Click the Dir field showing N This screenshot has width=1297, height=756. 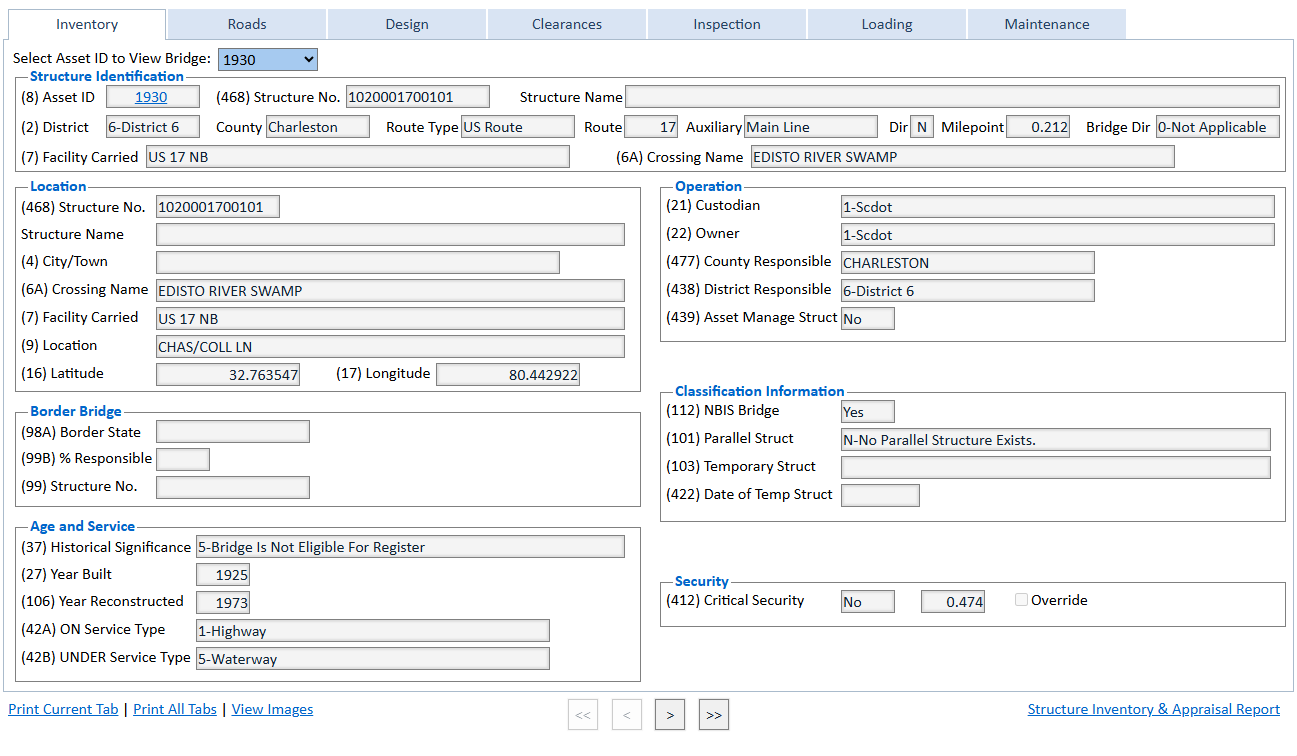point(922,127)
